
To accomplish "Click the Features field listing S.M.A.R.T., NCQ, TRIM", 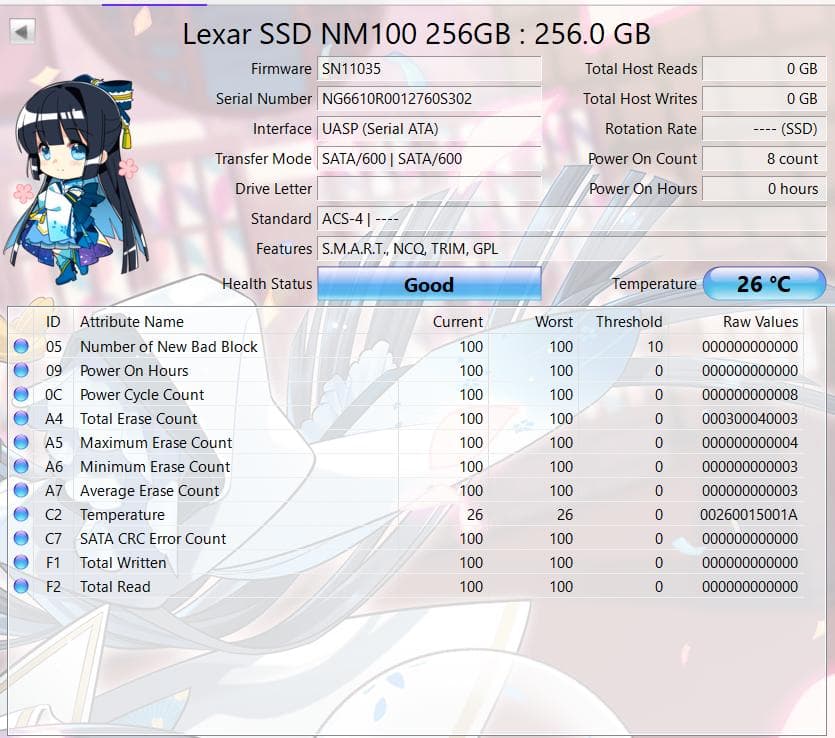I will (430, 248).
